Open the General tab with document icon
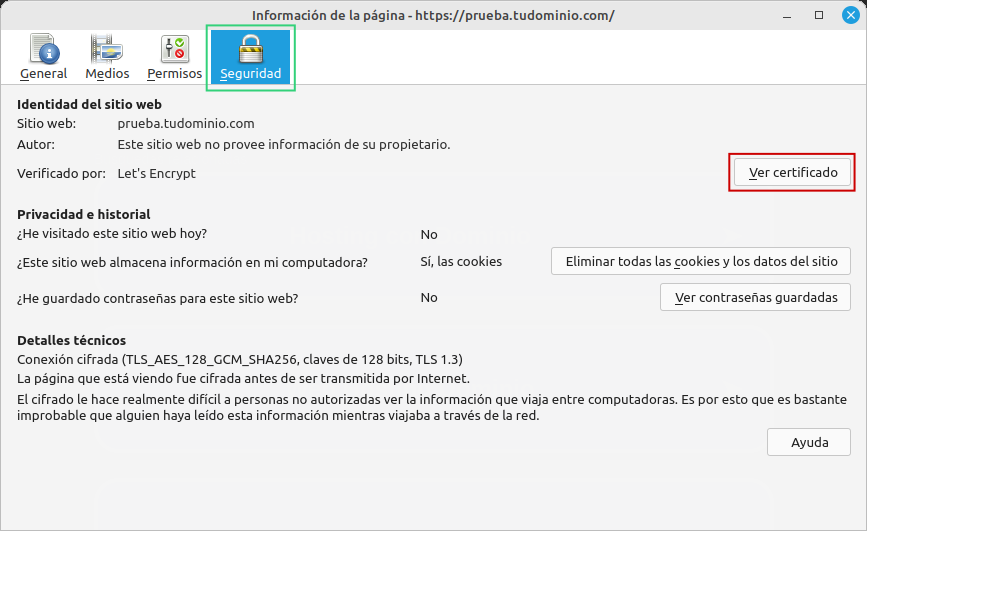Screen dimensions: 1000x600 click(43, 58)
